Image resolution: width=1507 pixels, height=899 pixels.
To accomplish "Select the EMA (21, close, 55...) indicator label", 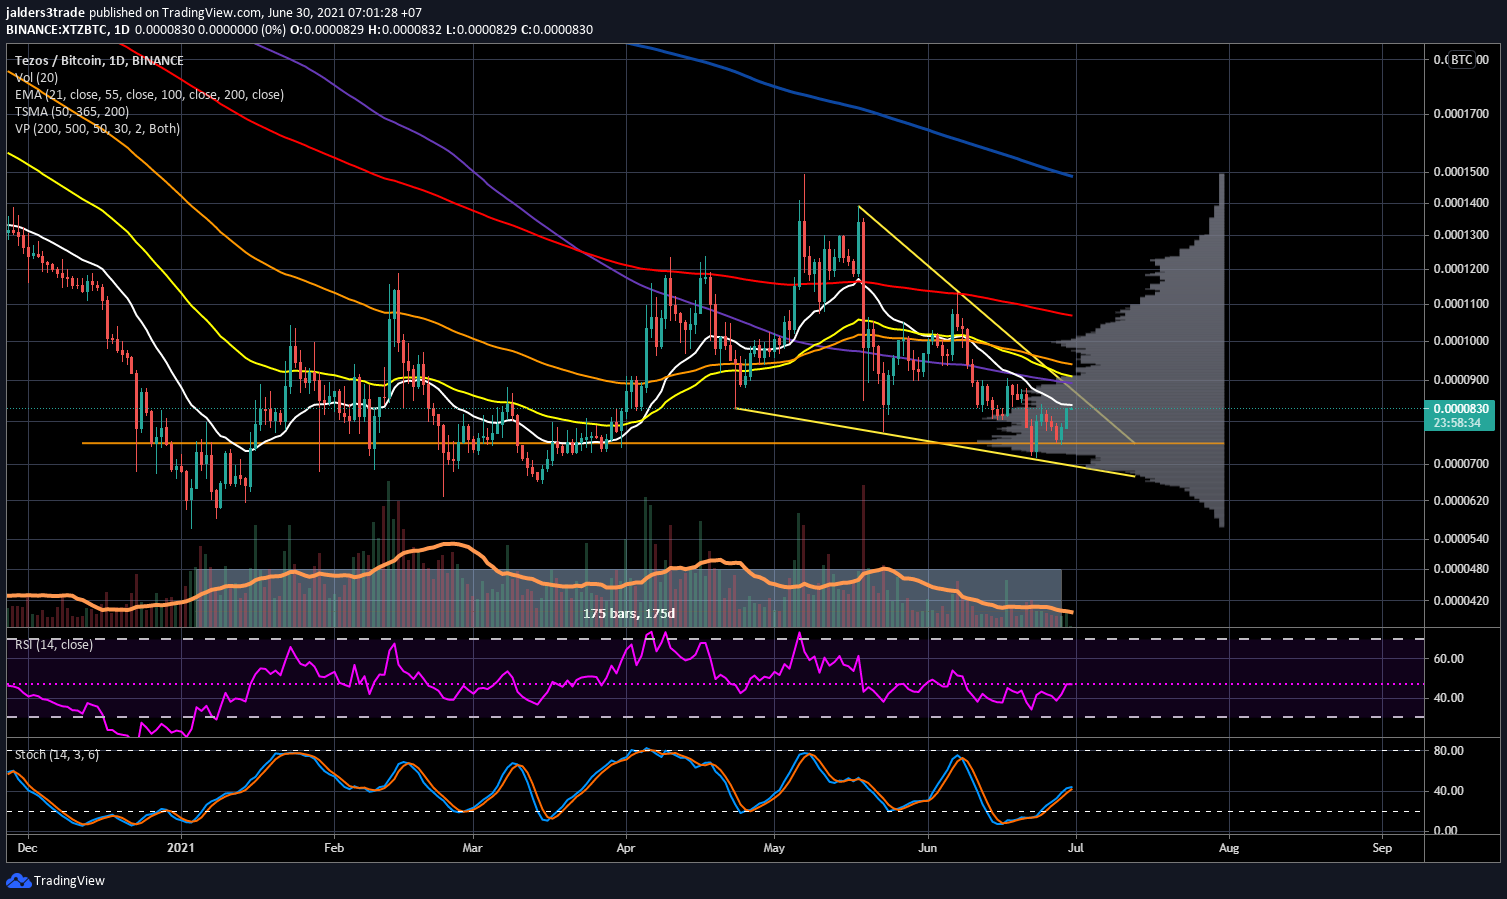I will point(149,95).
